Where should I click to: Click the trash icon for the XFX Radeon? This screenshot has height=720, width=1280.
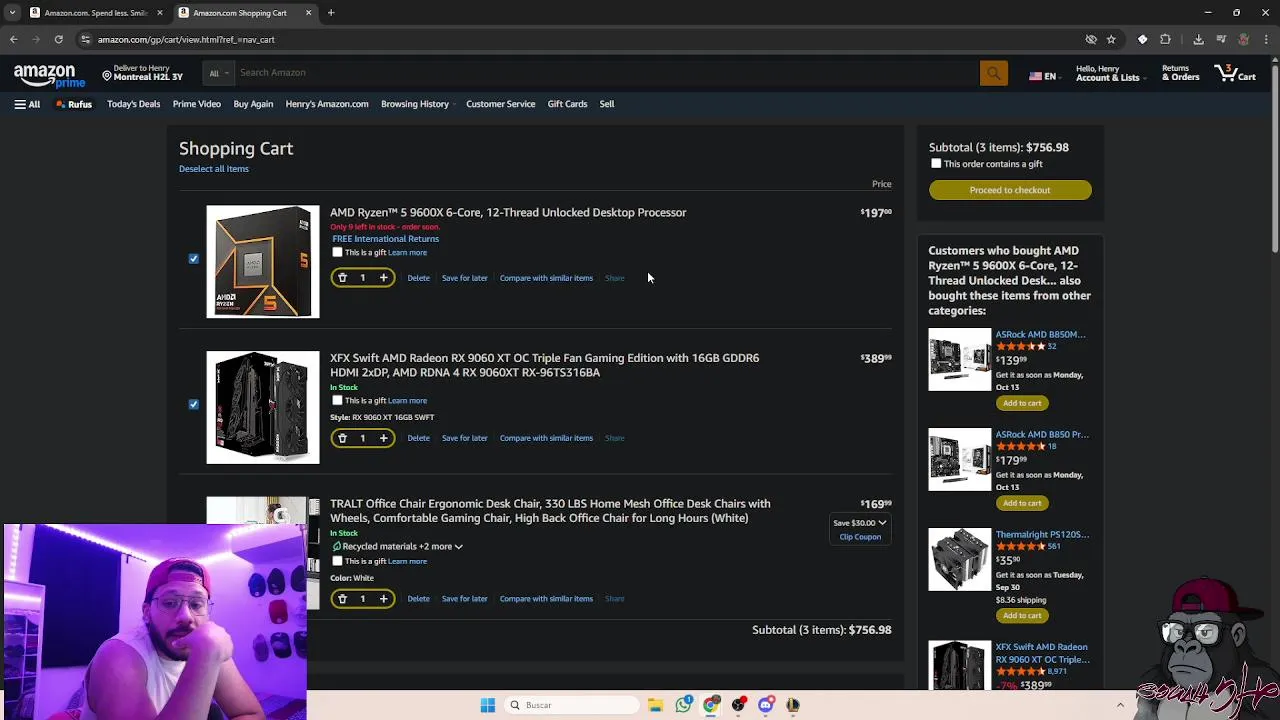[x=342, y=438]
